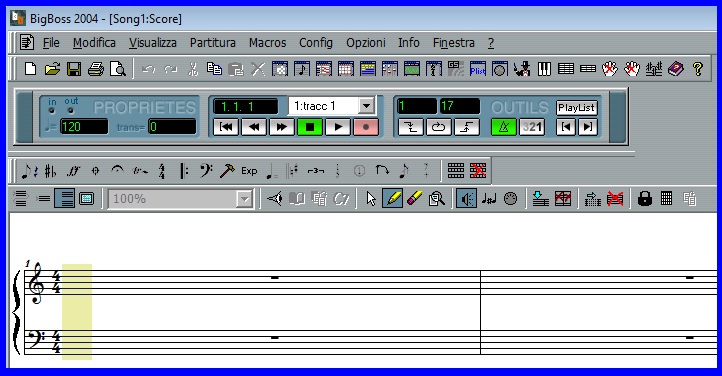
Task: Open the 1:tracc 1 track dropdown
Action: [x=366, y=106]
